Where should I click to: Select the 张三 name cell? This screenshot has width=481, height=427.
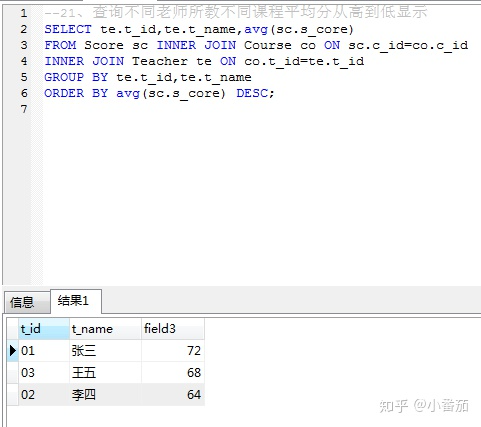[105, 351]
